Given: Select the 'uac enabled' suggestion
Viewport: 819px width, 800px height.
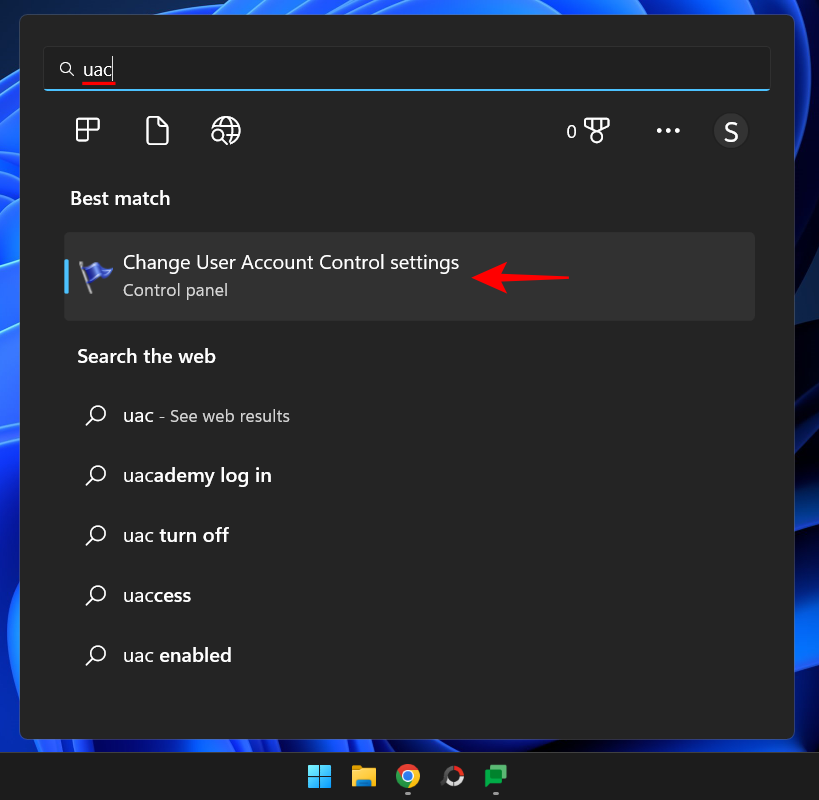Looking at the screenshot, I should (176, 655).
